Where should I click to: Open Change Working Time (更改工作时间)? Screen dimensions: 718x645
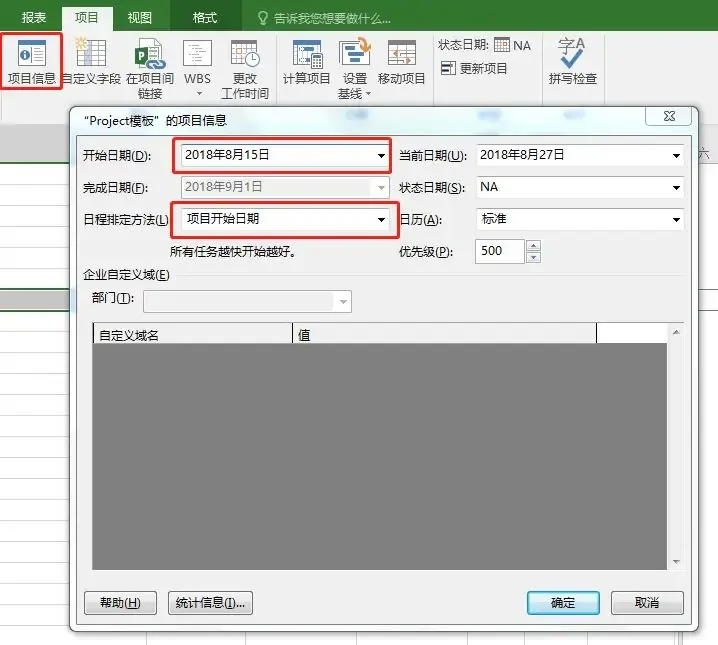pos(245,68)
